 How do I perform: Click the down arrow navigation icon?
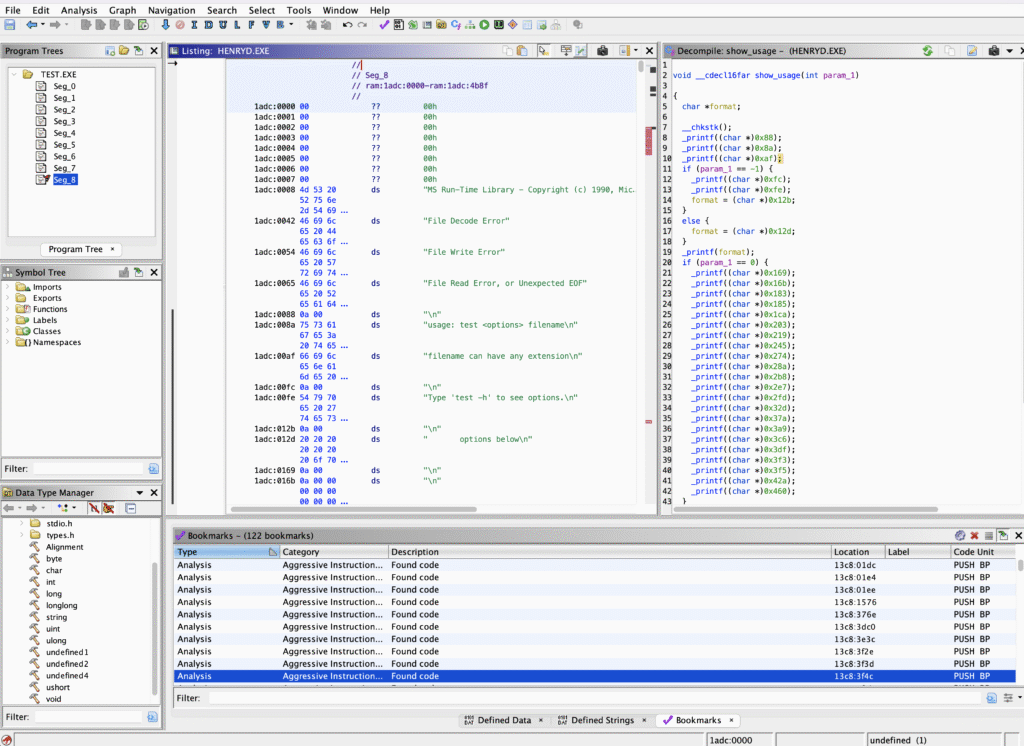click(165, 24)
